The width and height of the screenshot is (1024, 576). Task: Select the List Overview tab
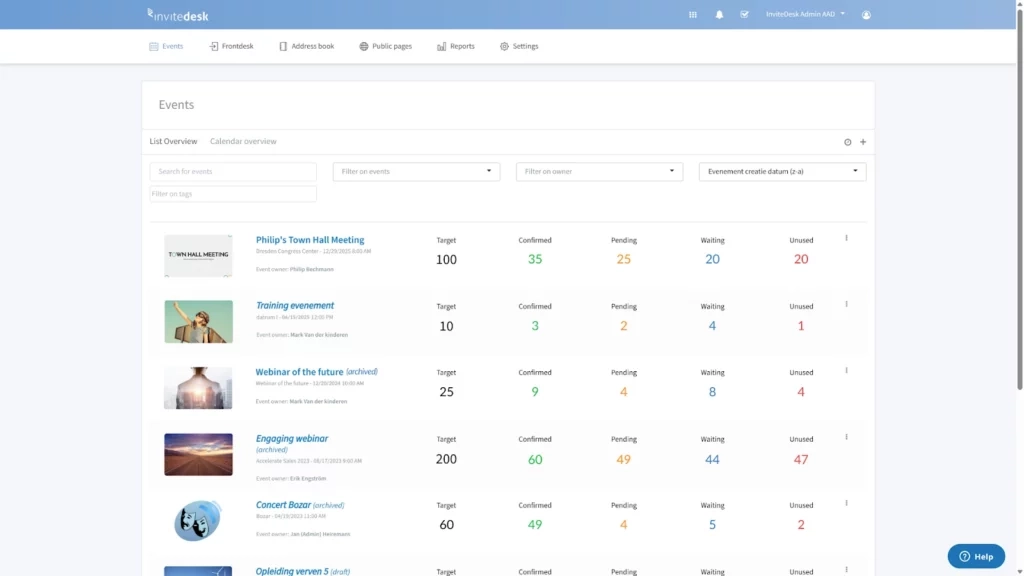[173, 141]
